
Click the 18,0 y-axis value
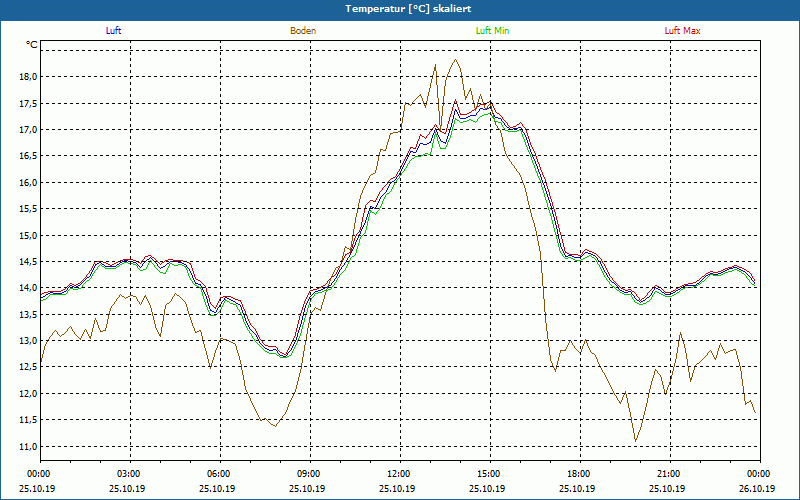tap(29, 77)
